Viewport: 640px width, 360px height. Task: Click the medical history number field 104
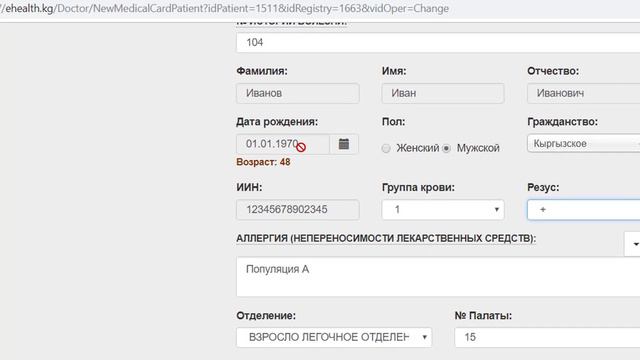coord(438,42)
